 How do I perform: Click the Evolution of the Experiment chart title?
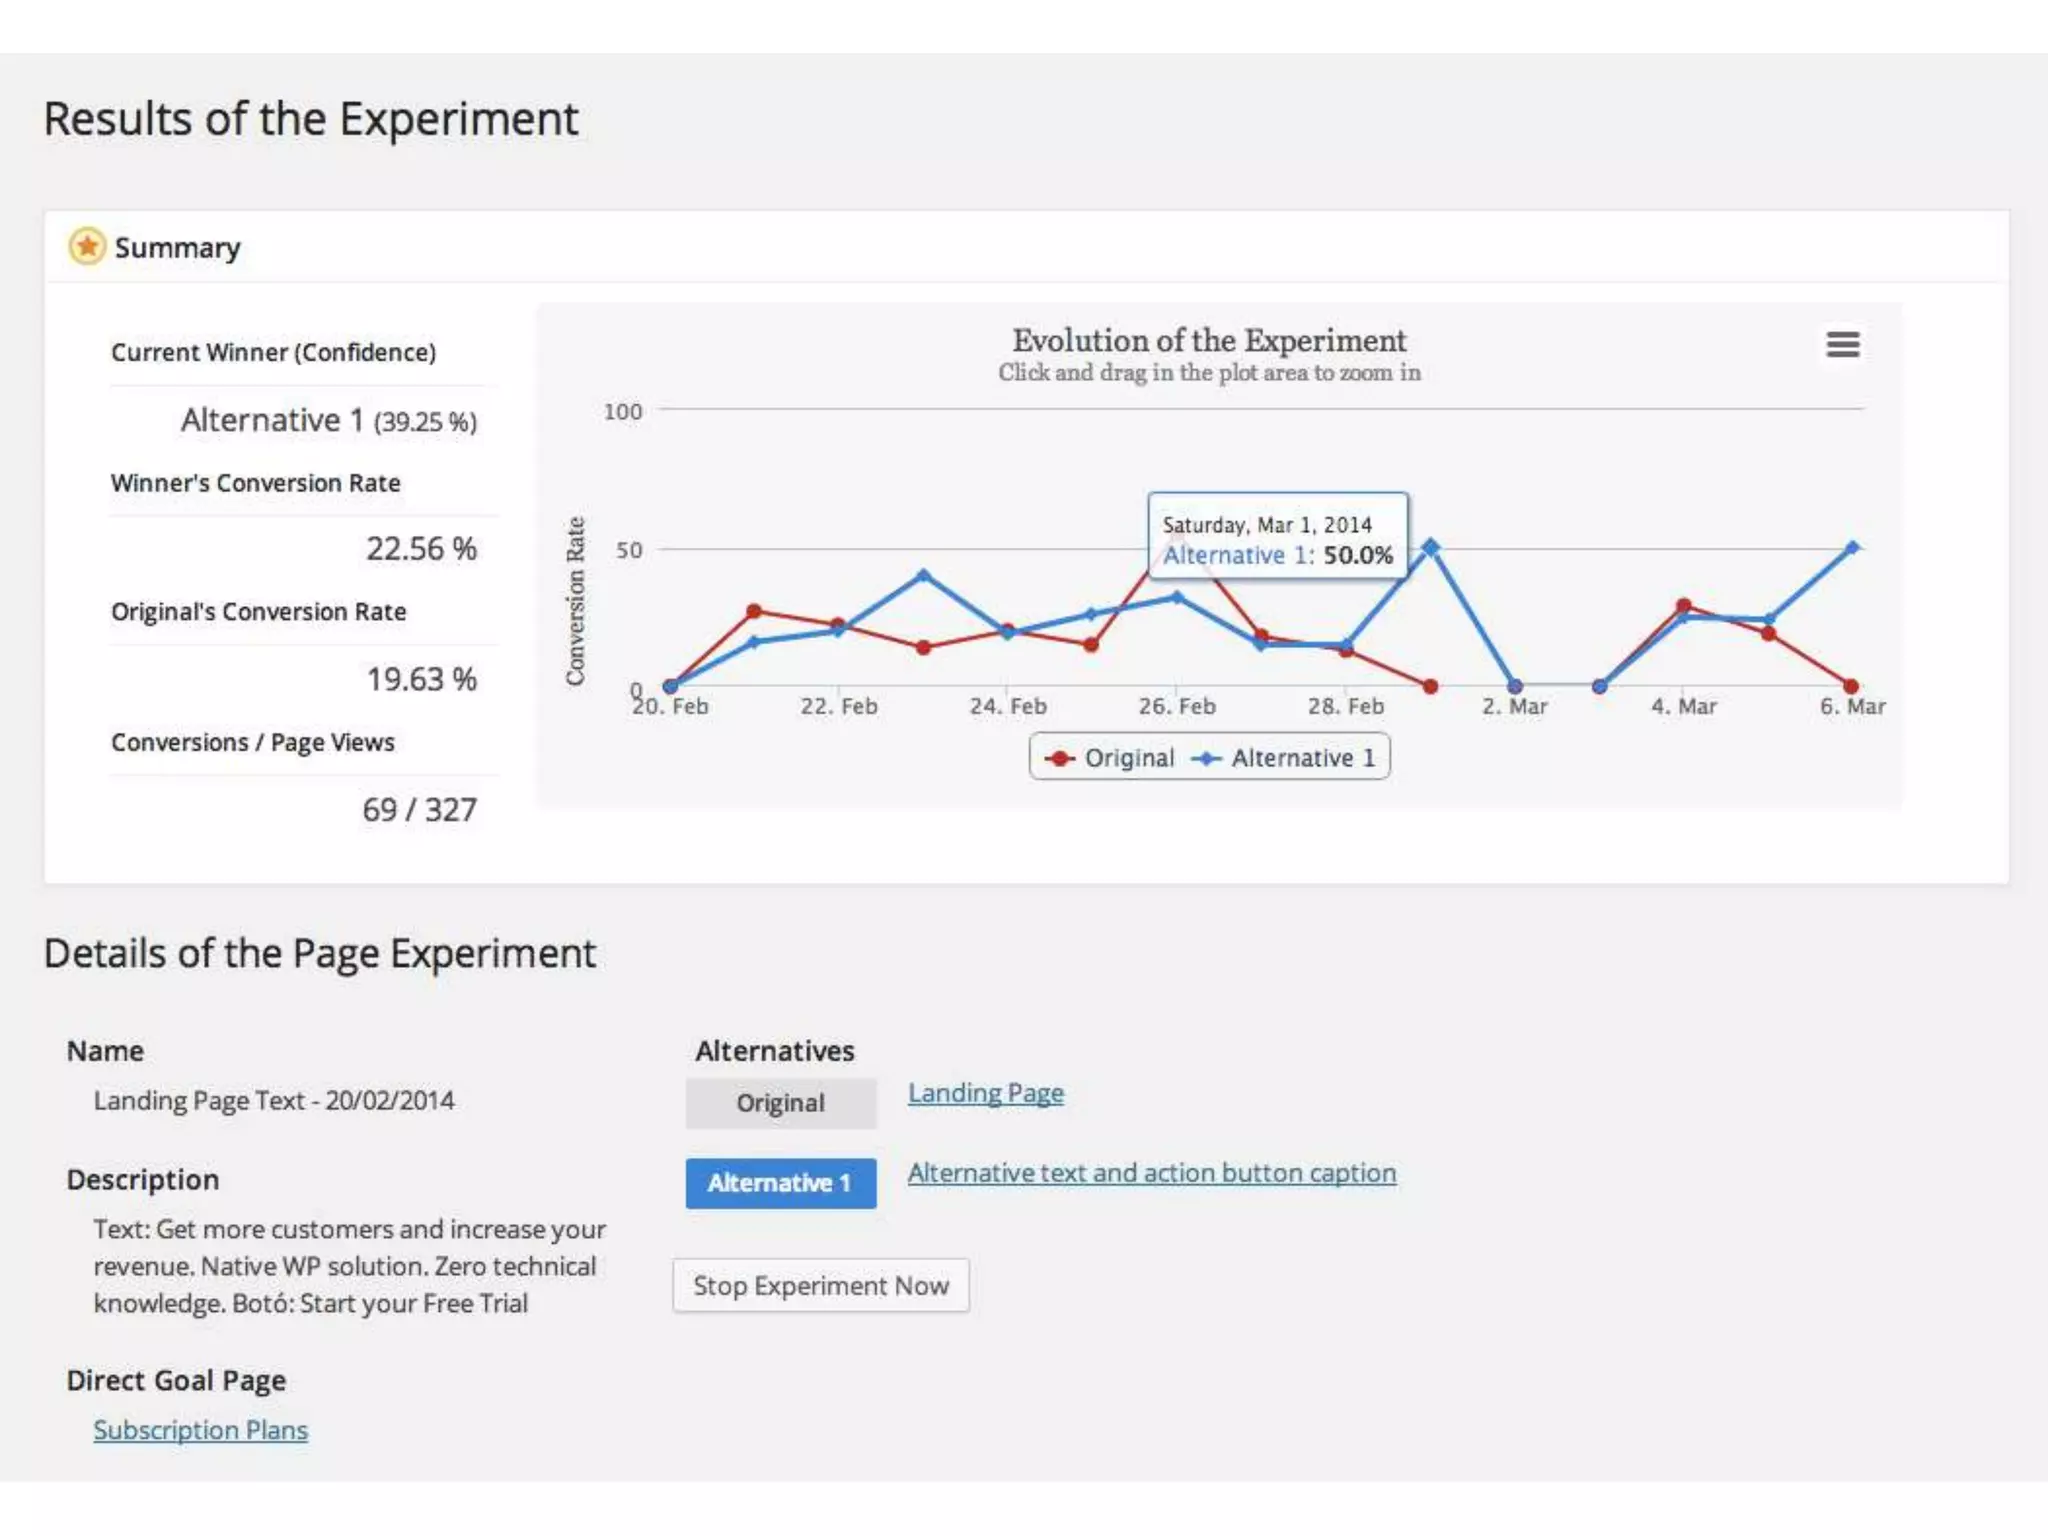coord(1208,341)
